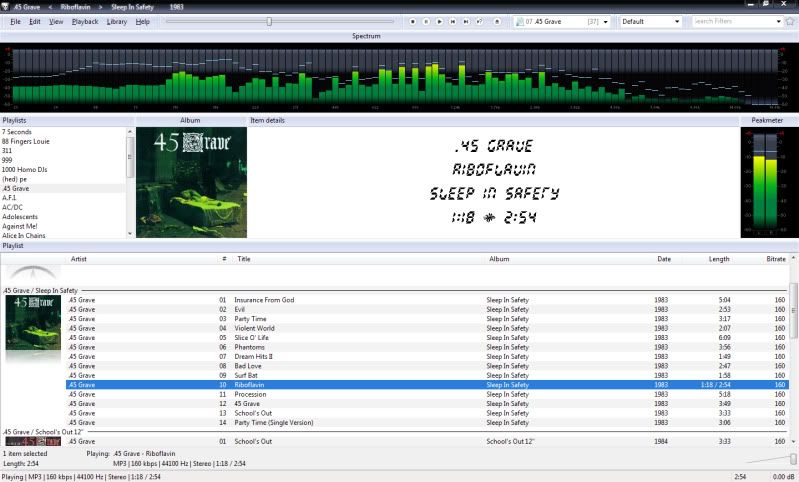Click the playlists list scroll-up arrow
The height and width of the screenshot is (482, 799).
[x=130, y=131]
